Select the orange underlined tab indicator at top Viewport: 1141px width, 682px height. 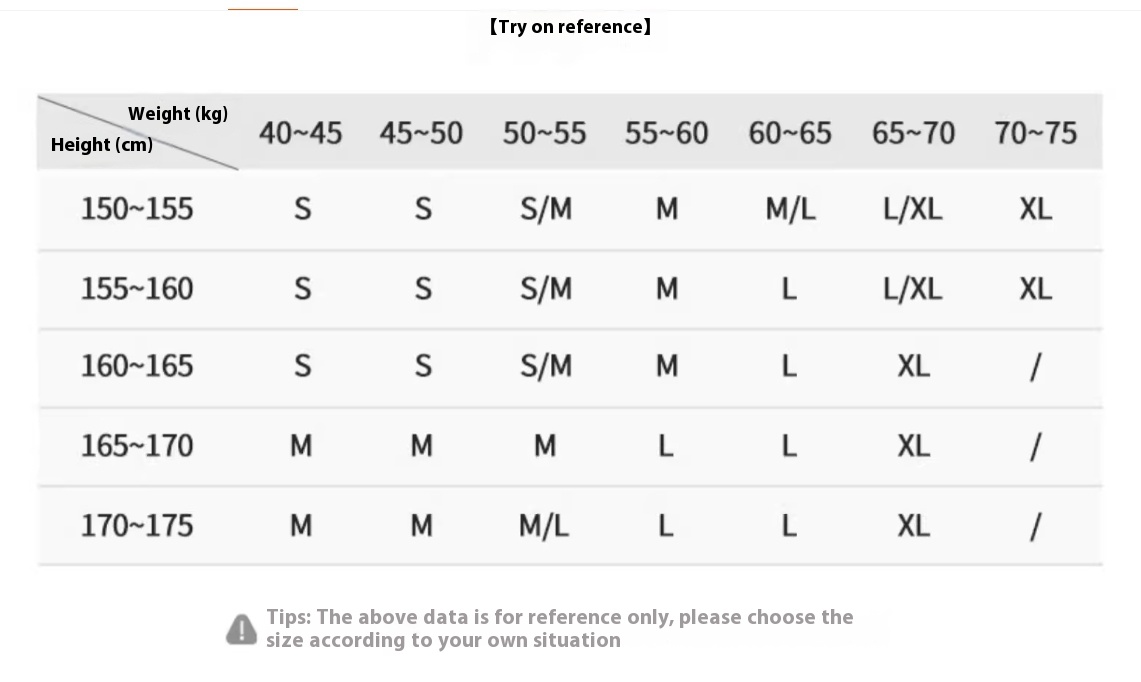(x=263, y=9)
